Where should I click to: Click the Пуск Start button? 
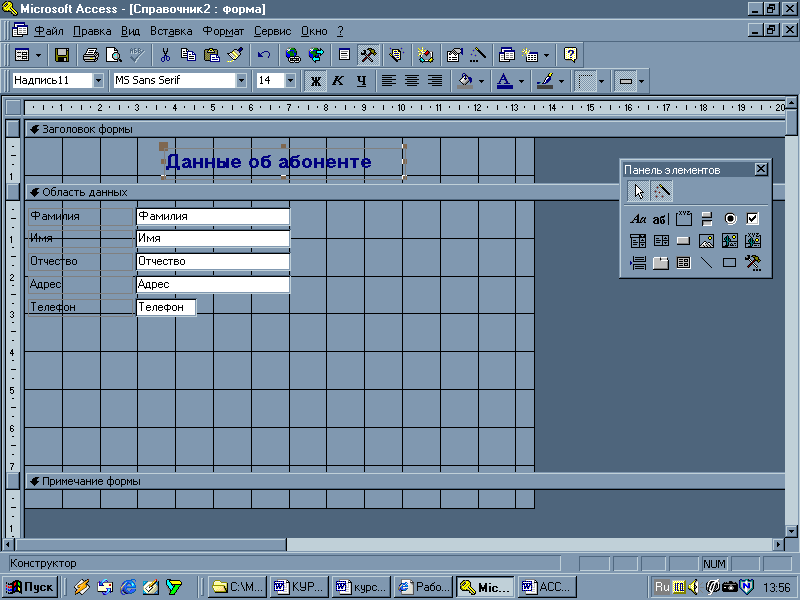31,587
